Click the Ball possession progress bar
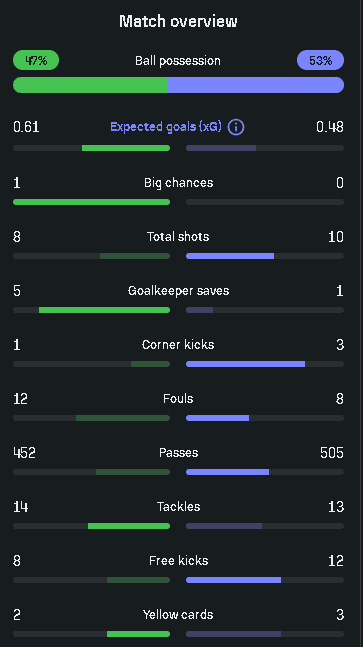 (x=179, y=85)
